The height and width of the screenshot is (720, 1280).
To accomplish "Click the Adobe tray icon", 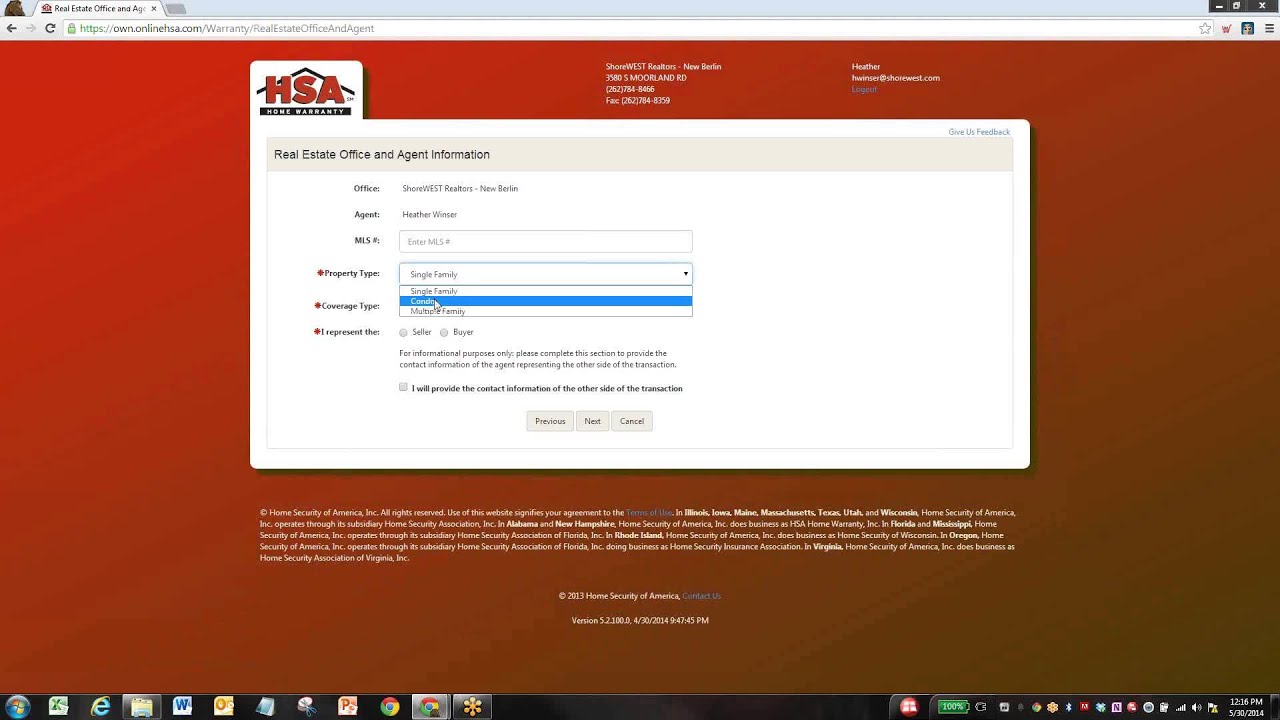I will coord(1084,707).
